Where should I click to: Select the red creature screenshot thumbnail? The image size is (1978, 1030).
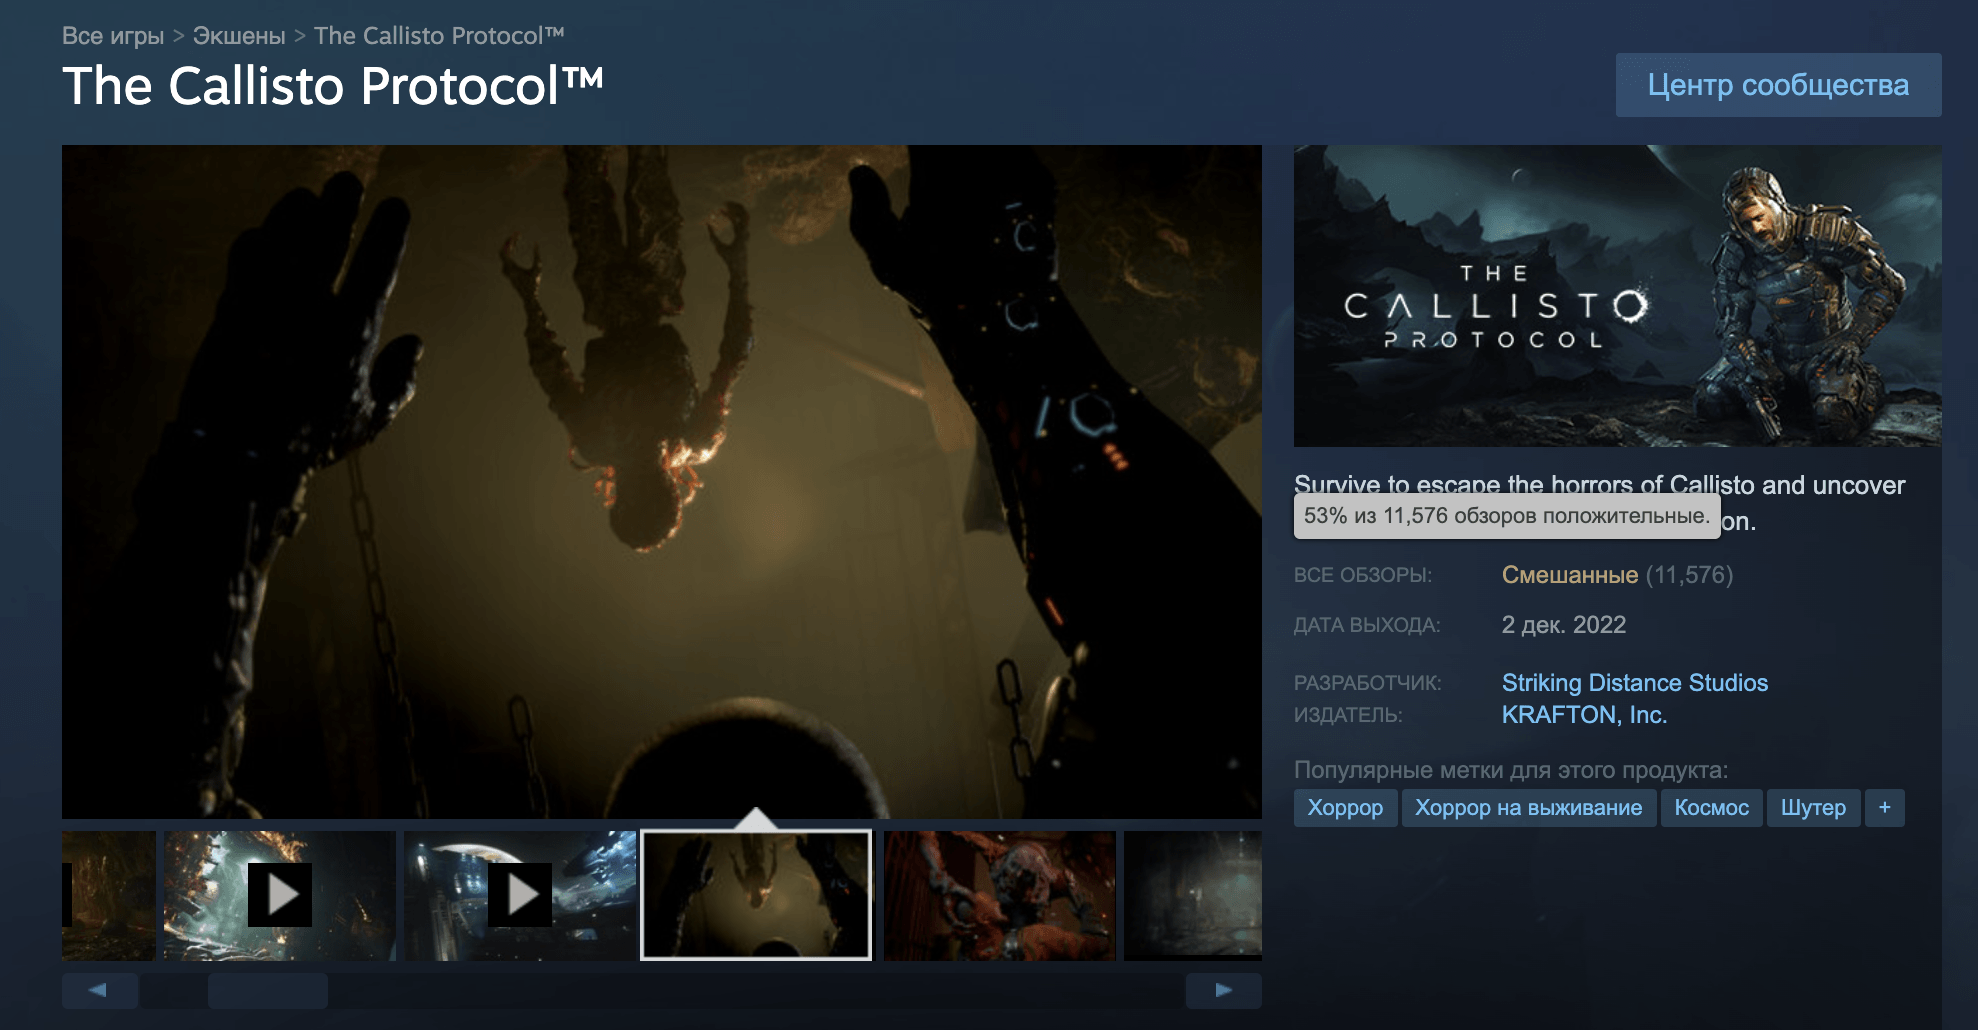(999, 895)
